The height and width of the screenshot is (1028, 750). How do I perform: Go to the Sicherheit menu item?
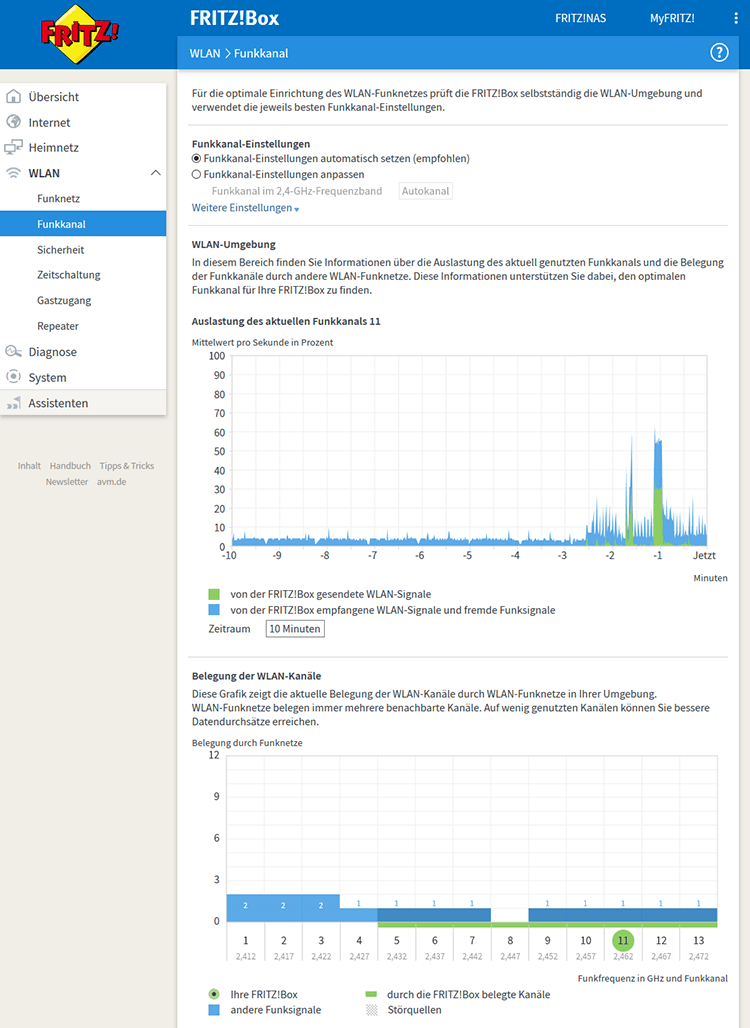pos(61,250)
